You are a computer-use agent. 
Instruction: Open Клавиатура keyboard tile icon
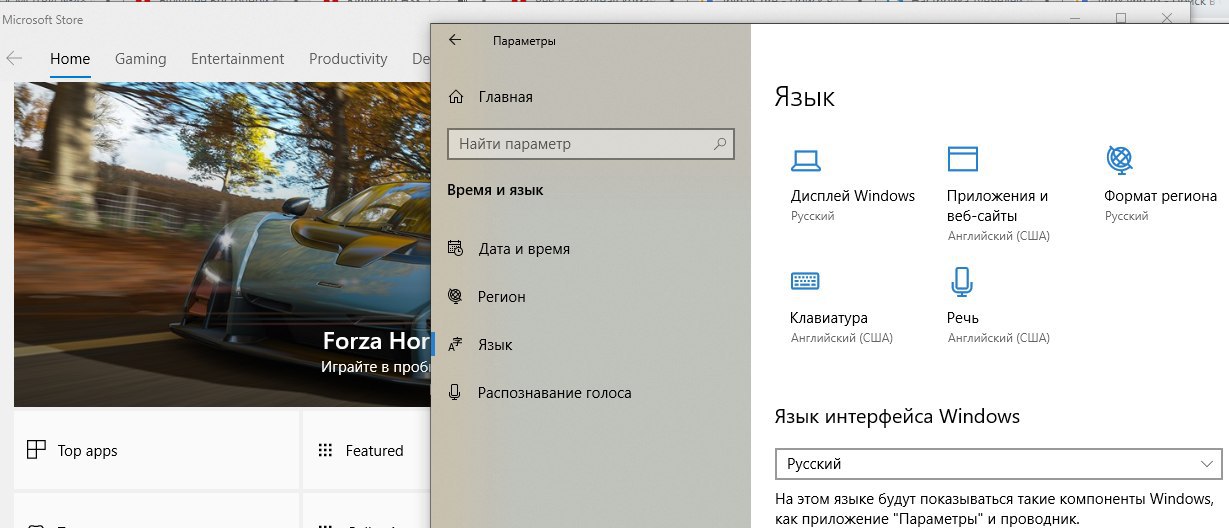(x=805, y=281)
